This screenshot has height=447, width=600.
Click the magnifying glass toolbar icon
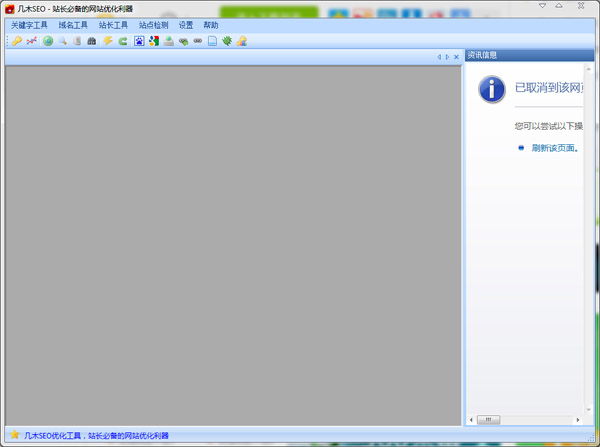63,41
